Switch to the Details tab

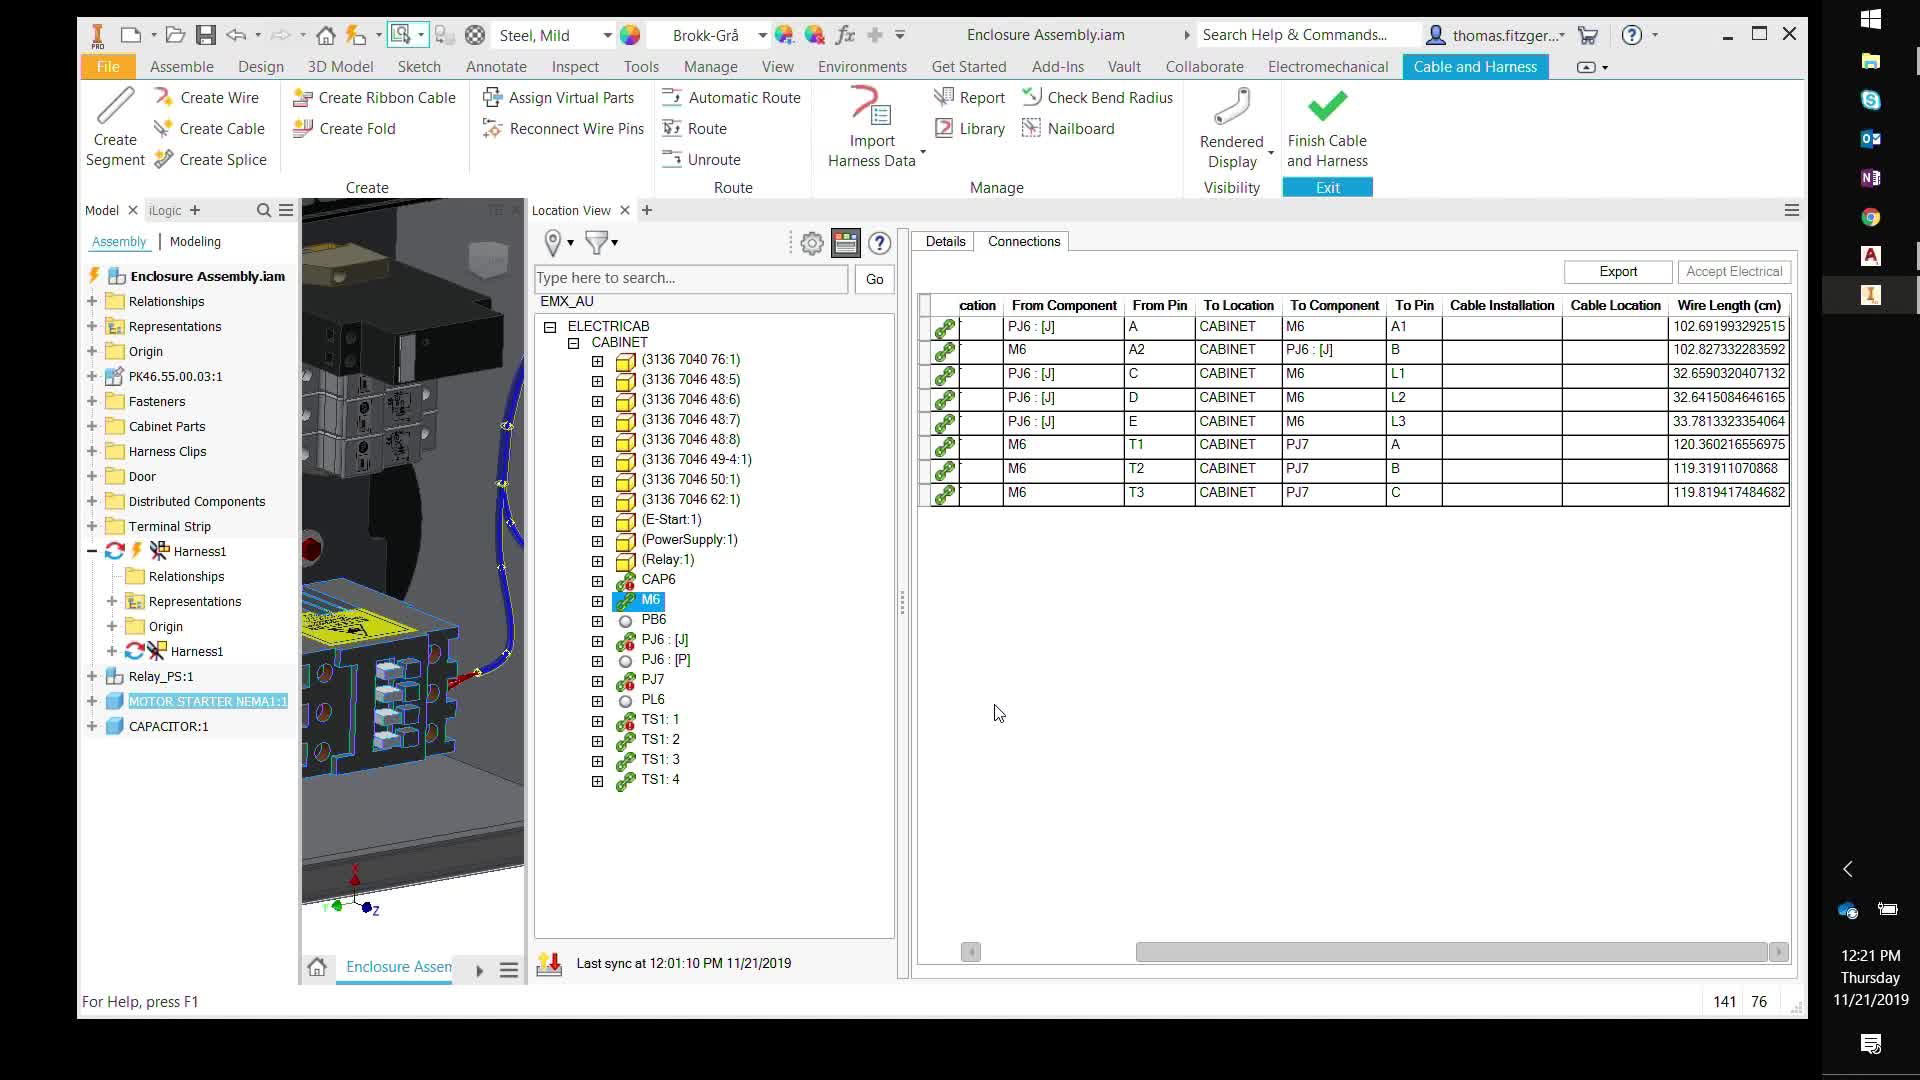(944, 241)
